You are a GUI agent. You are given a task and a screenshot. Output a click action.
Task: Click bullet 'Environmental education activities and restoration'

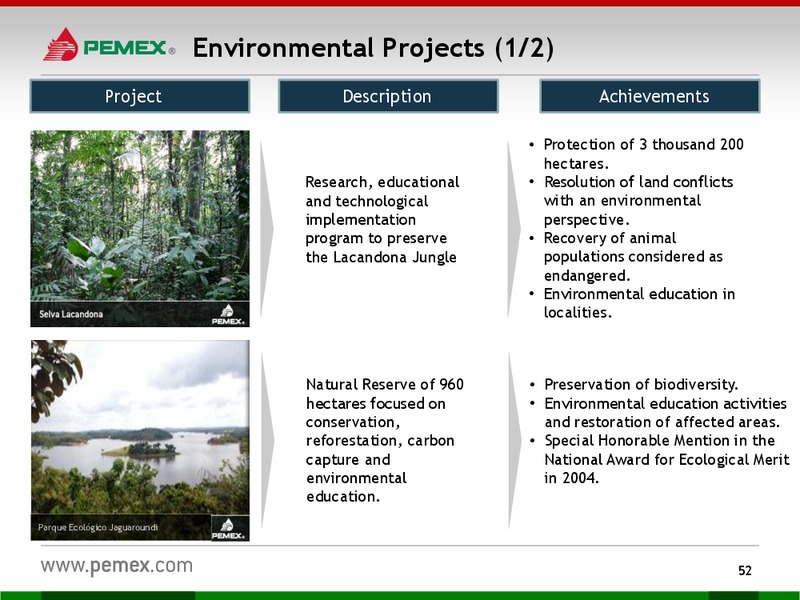pyautogui.click(x=659, y=413)
